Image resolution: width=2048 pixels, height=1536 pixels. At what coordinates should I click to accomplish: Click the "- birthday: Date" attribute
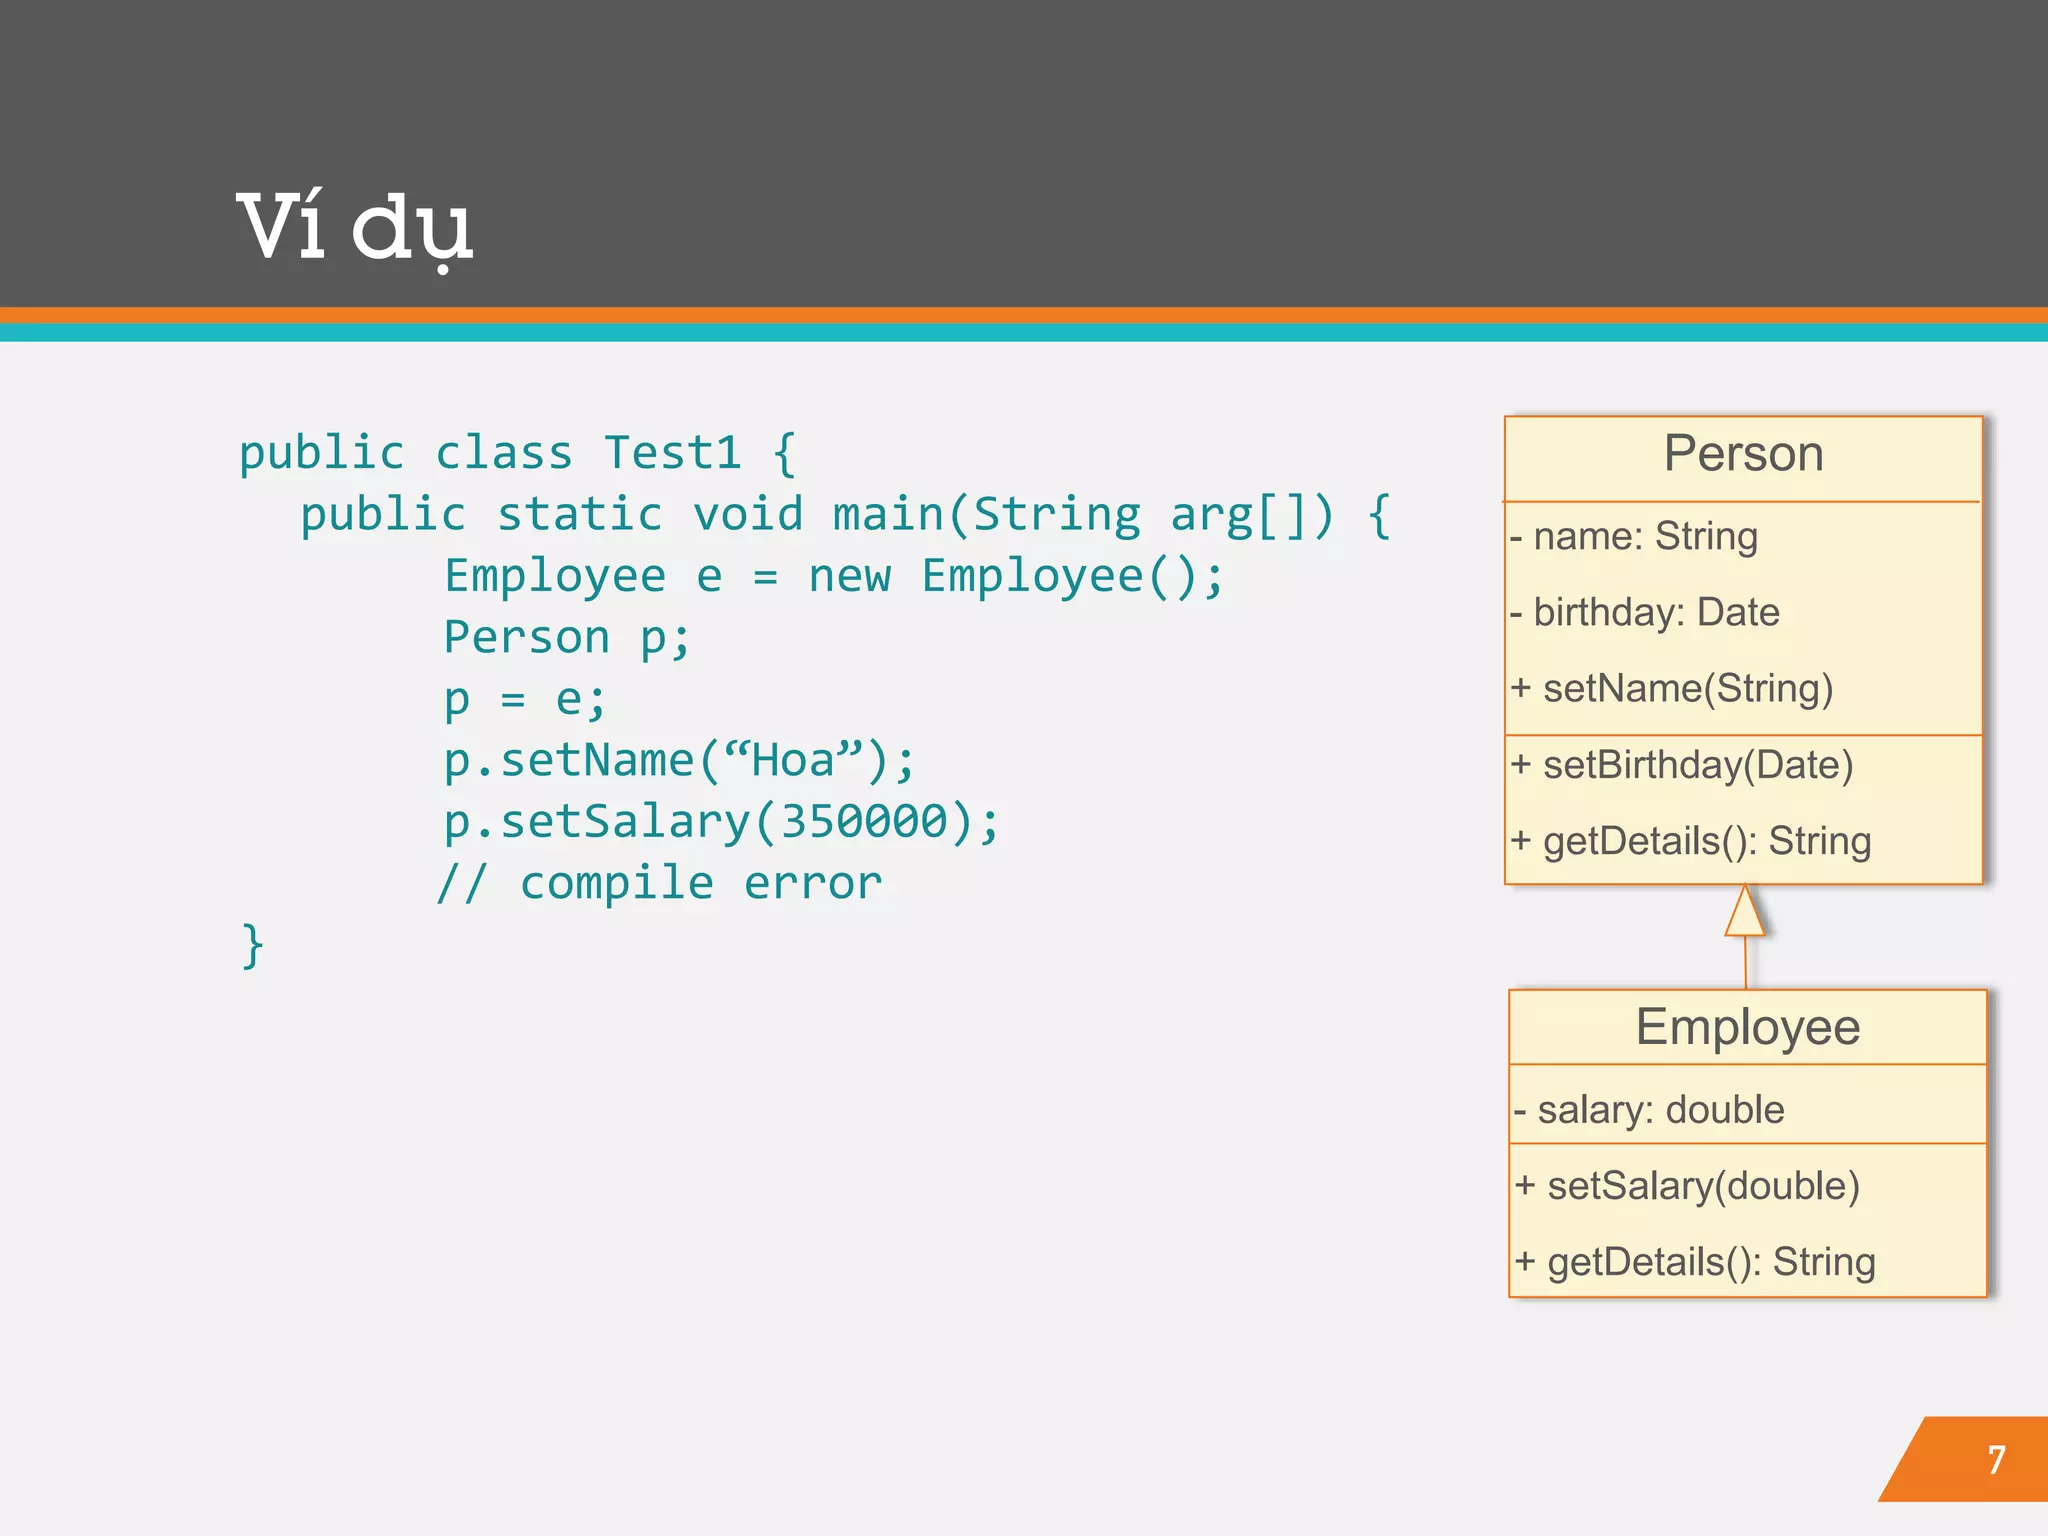(1645, 613)
